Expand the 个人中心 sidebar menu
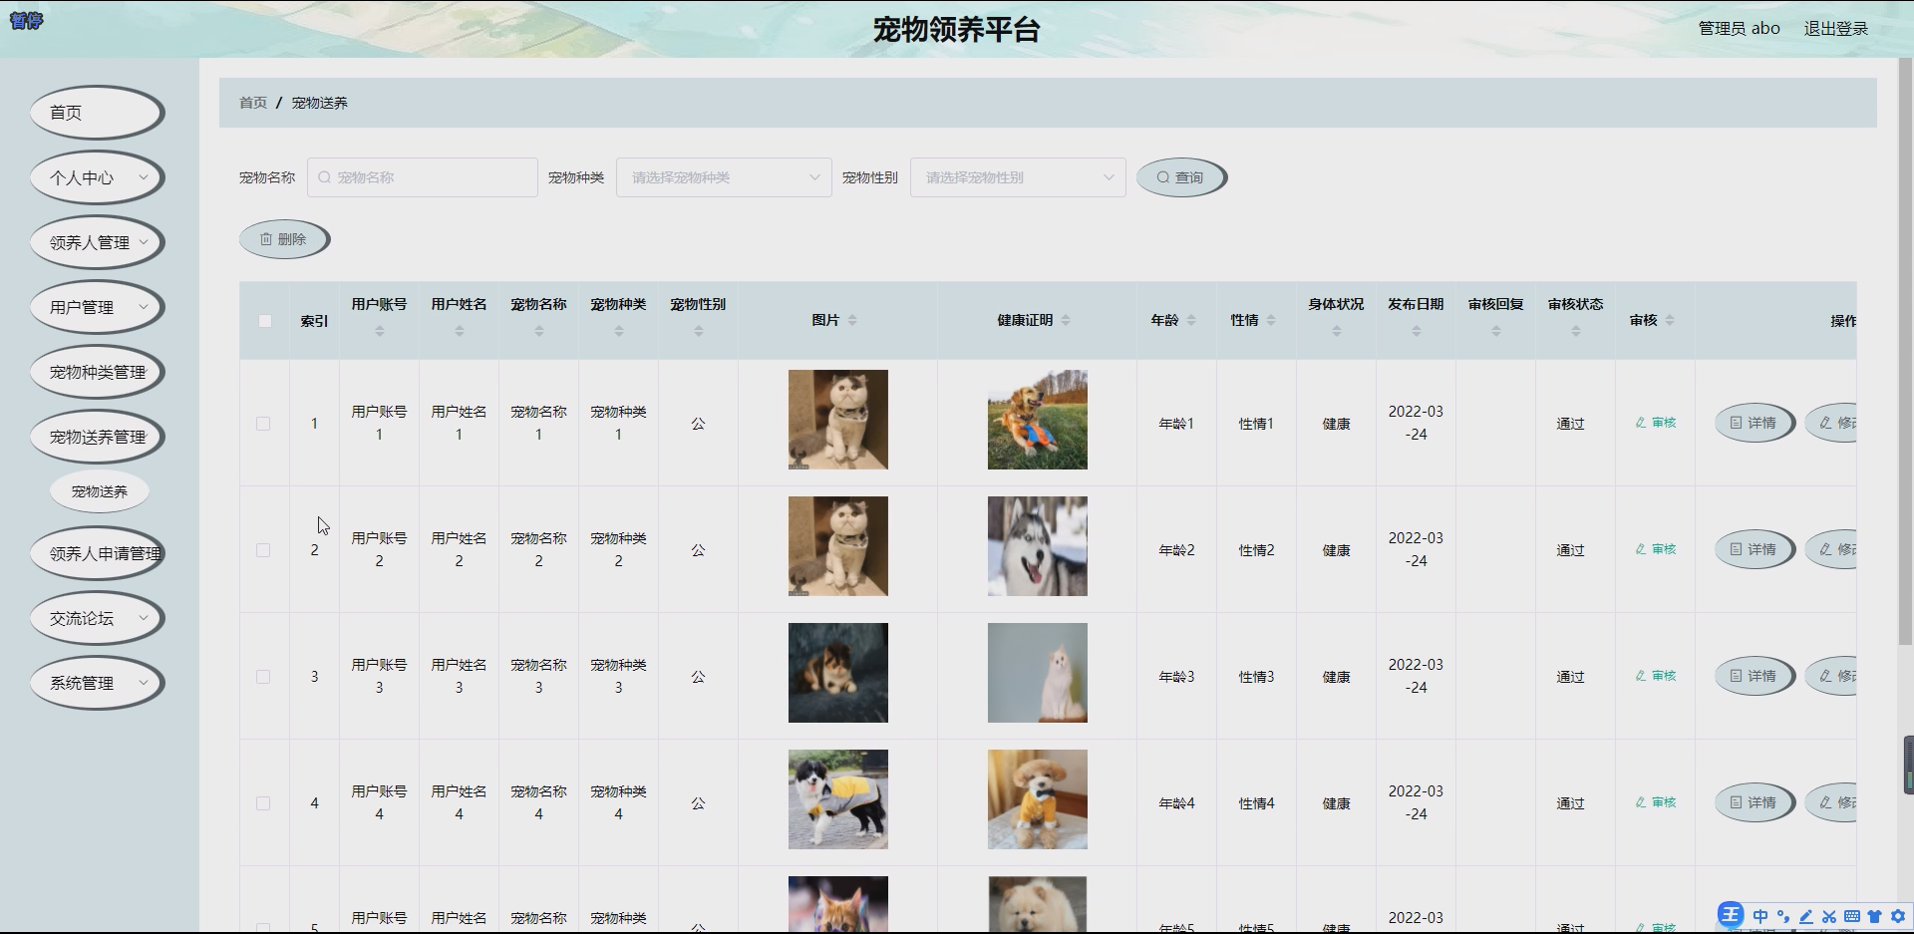Screen dimensions: 1914x934 (x=97, y=177)
